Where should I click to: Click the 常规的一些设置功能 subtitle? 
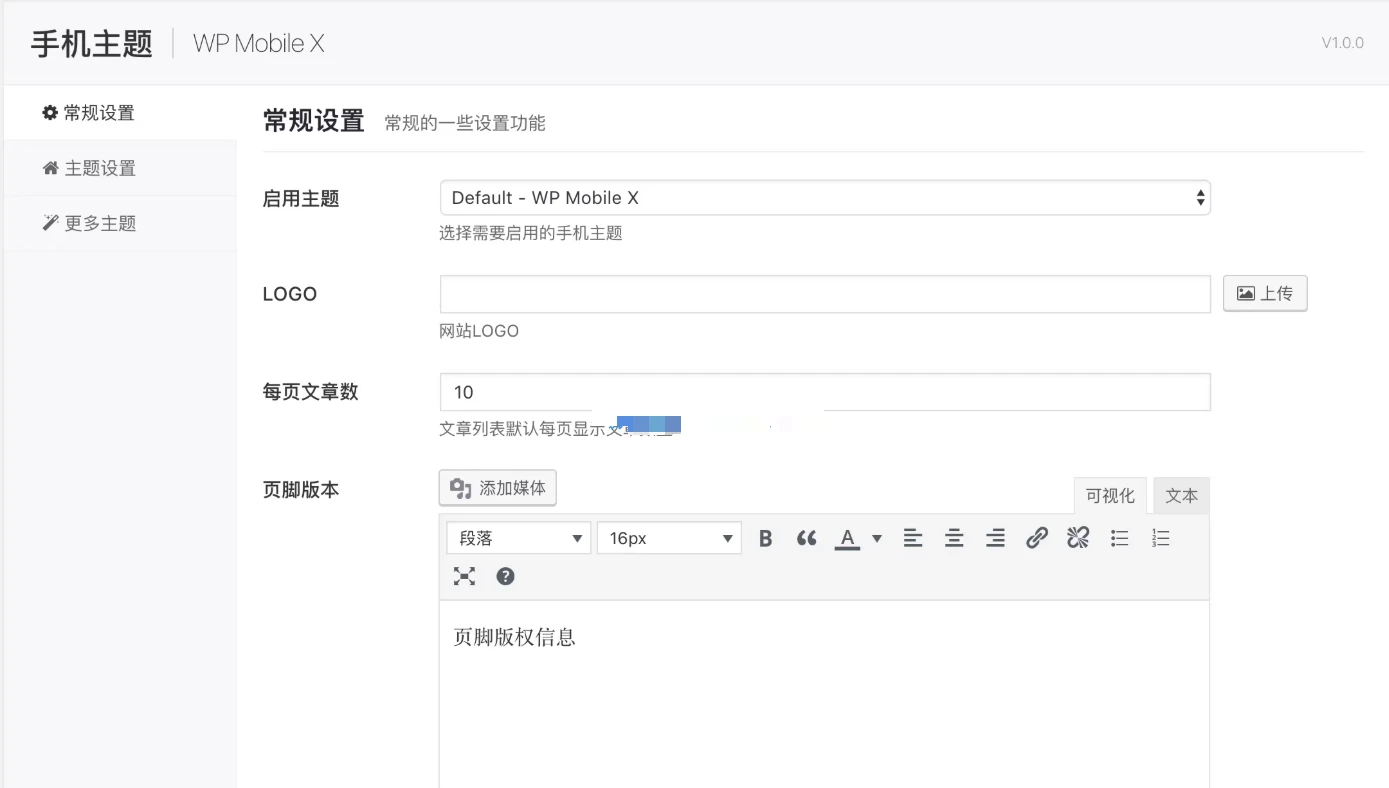[x=465, y=123]
